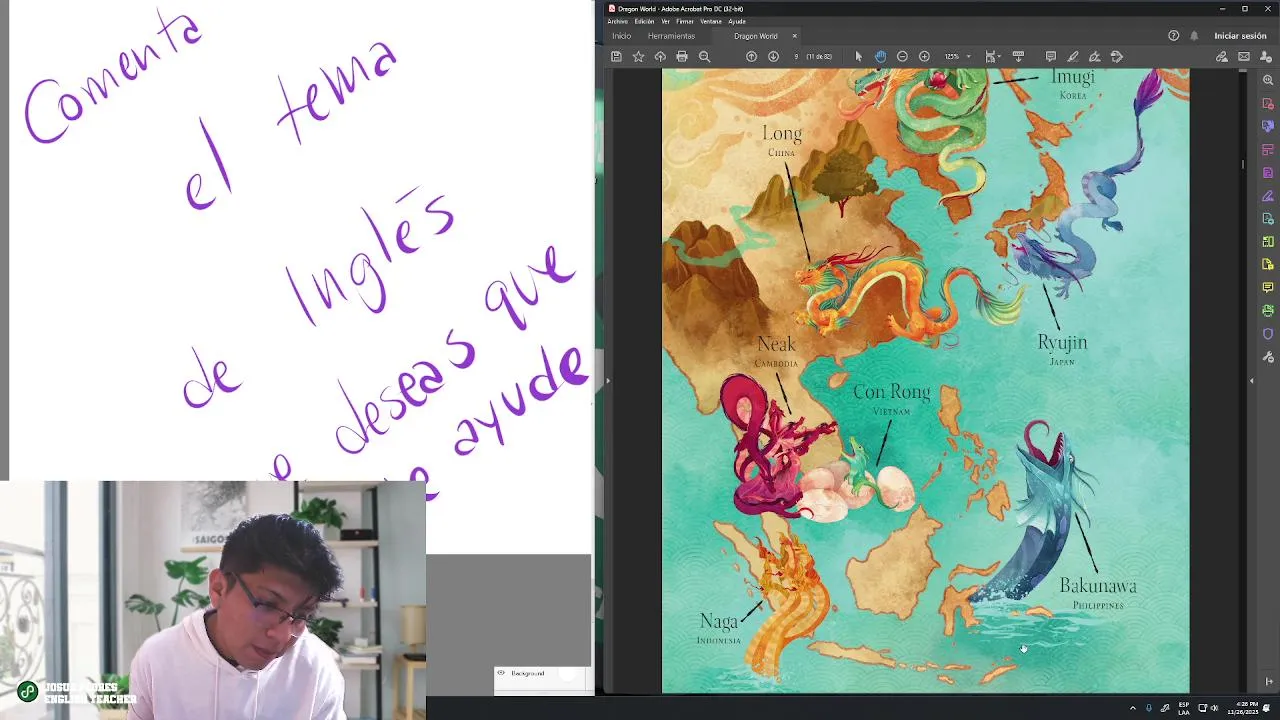Open the Ayuda menu
The image size is (1280, 720).
pyautogui.click(x=737, y=21)
